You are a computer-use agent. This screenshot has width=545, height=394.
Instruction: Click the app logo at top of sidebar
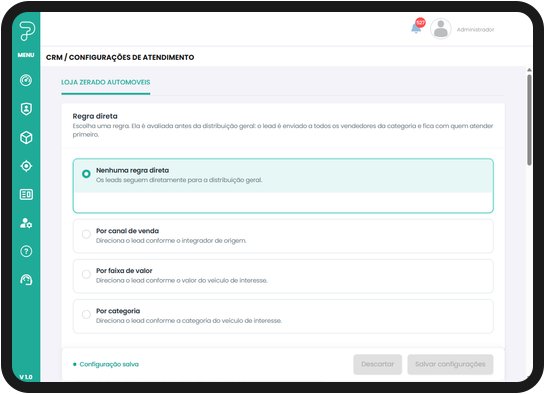27,31
